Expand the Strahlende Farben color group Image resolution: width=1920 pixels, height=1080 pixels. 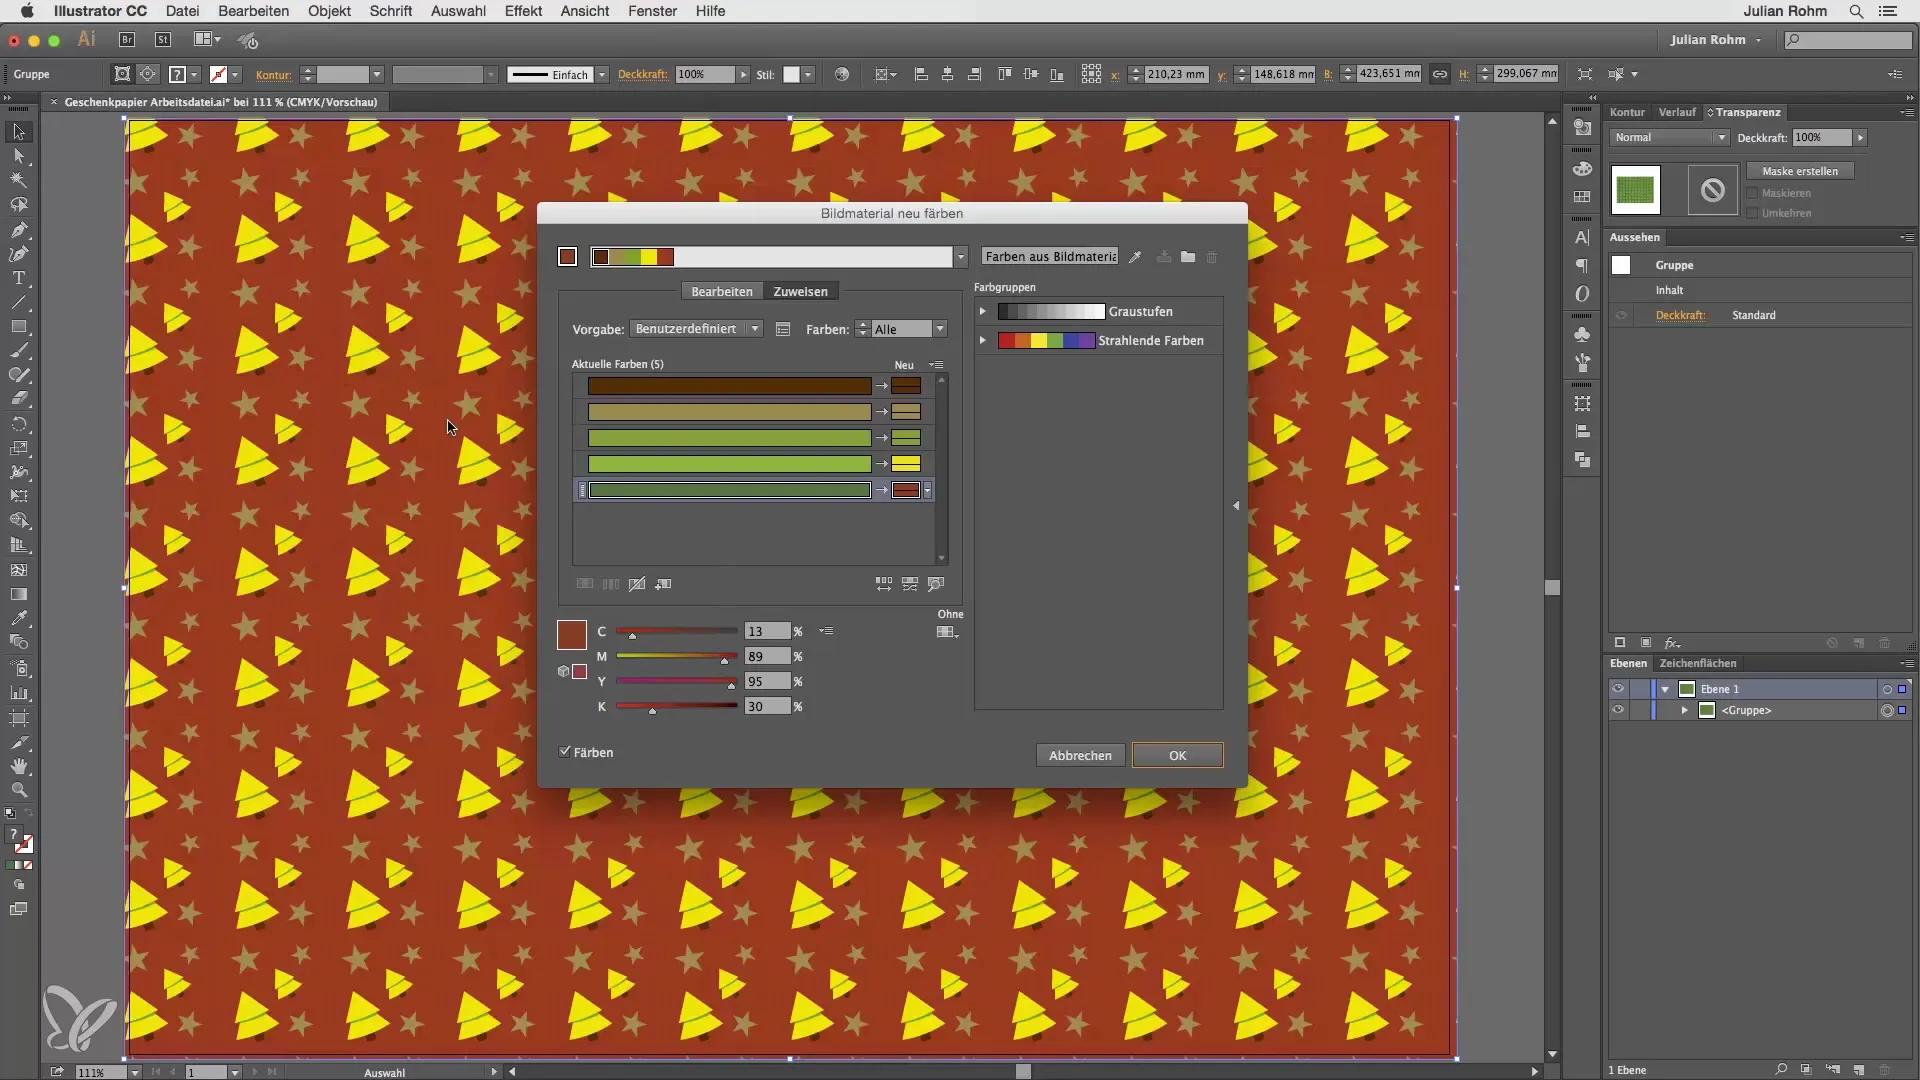pyautogui.click(x=983, y=340)
